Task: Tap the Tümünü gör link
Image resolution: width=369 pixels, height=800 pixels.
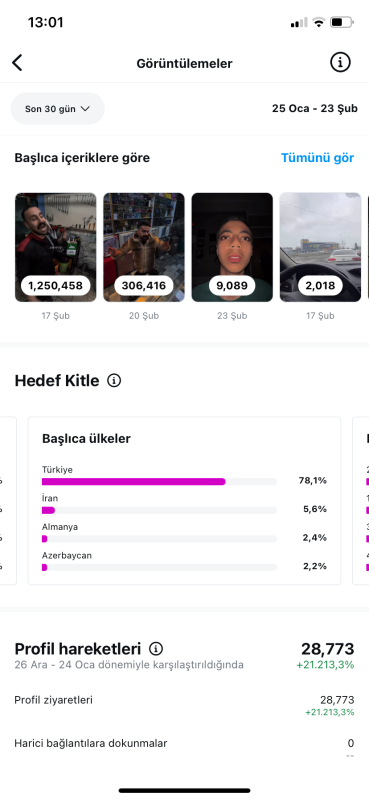Action: (317, 158)
